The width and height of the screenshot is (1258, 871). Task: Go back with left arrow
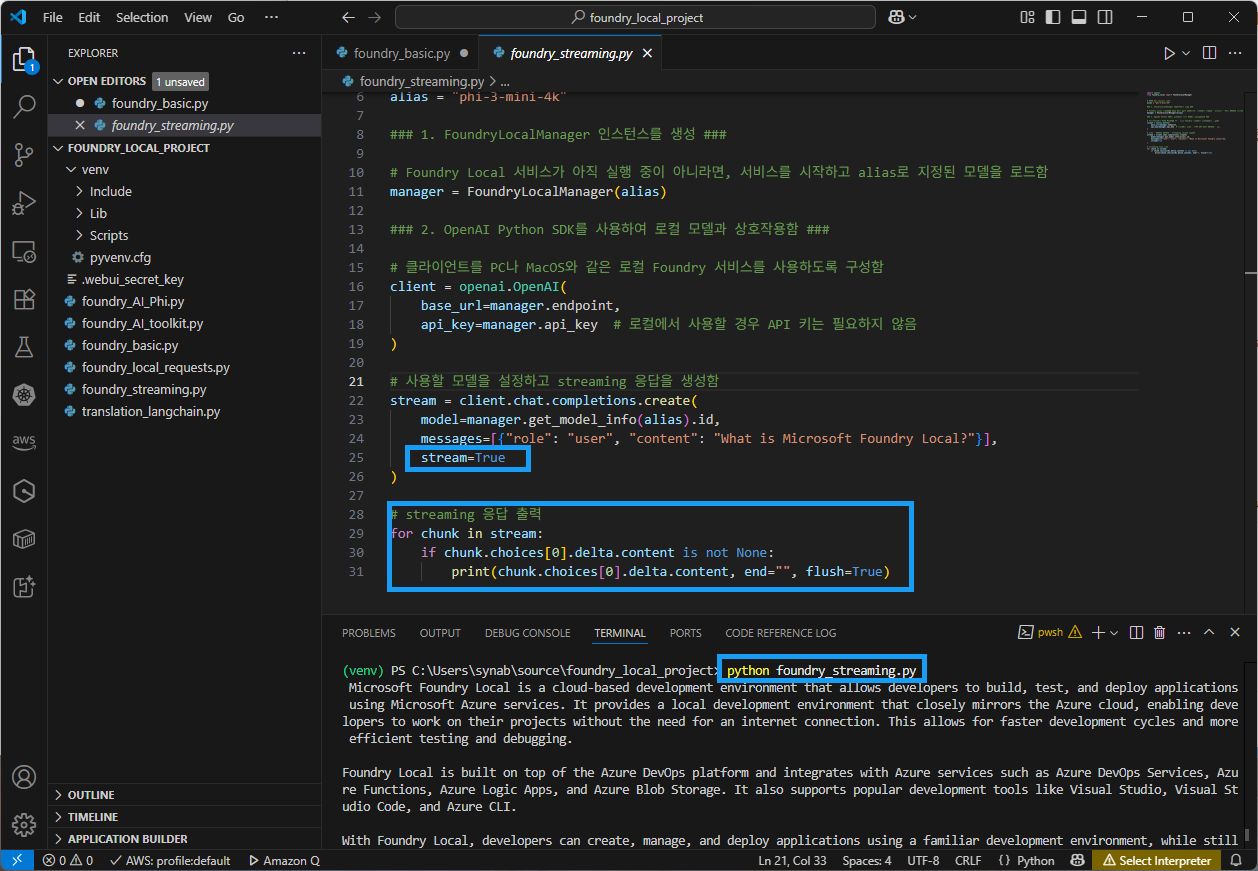348,17
